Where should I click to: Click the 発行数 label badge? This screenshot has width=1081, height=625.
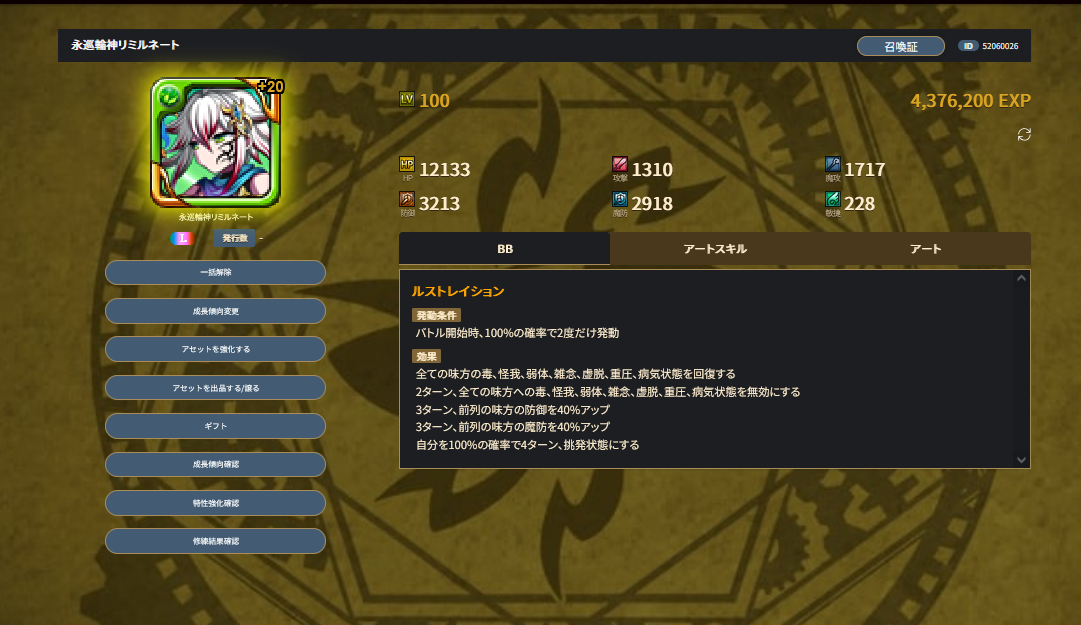[x=234, y=238]
